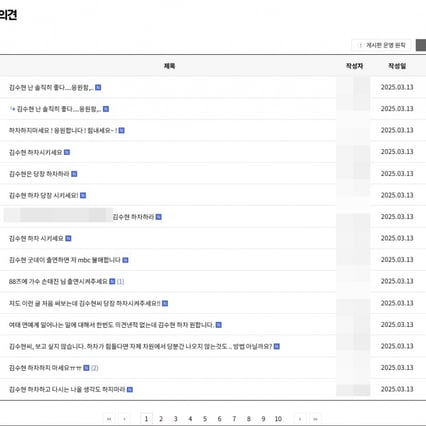Go to page 6

[x=219, y=419]
